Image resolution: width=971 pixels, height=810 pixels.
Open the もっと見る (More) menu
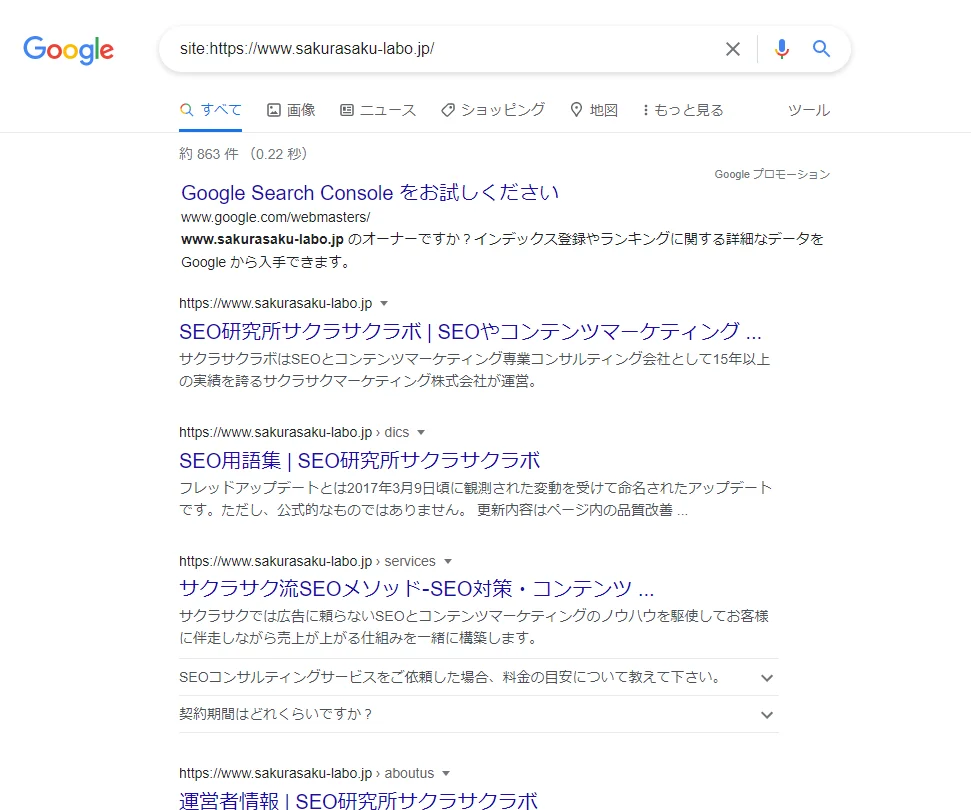point(683,110)
